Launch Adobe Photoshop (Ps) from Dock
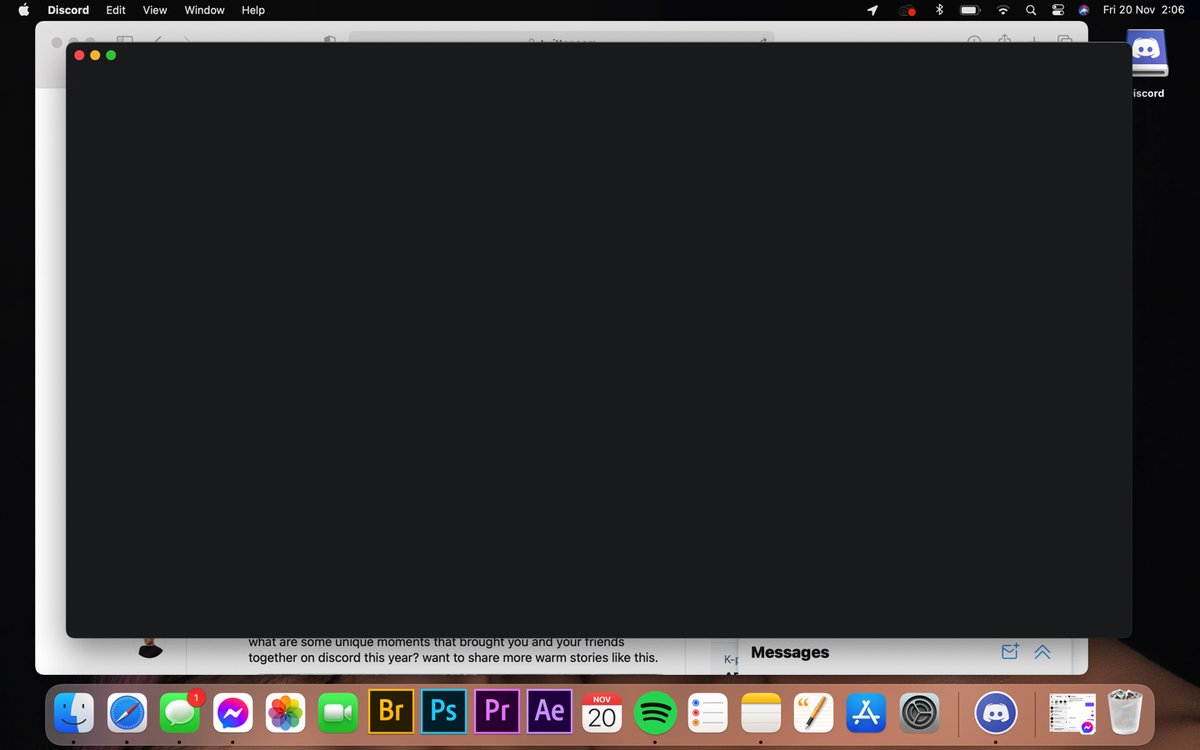 point(444,712)
